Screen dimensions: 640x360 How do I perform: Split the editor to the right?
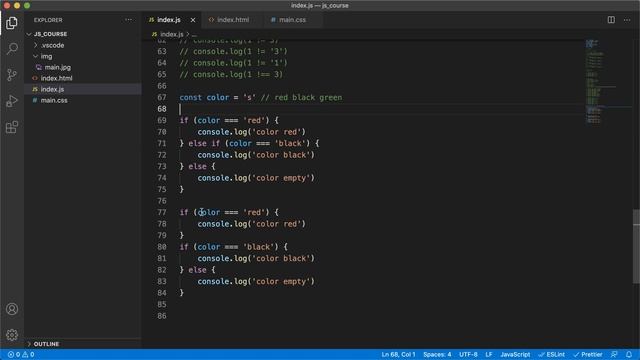(611, 20)
